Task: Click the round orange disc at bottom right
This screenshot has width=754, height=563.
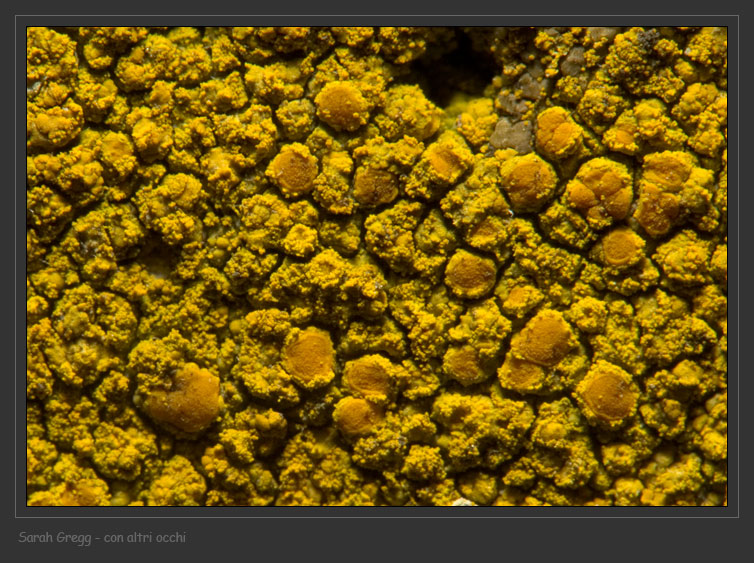Action: (x=608, y=394)
